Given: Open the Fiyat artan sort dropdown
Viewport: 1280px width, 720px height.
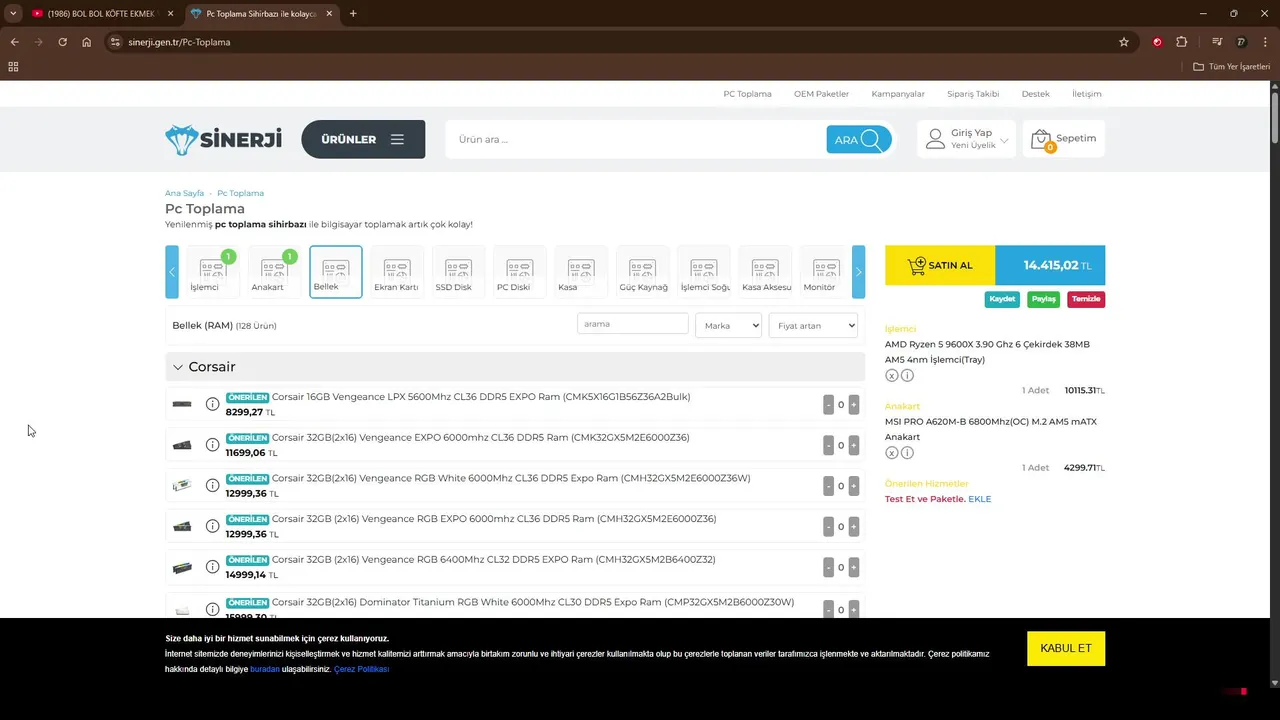Looking at the screenshot, I should pos(813,325).
